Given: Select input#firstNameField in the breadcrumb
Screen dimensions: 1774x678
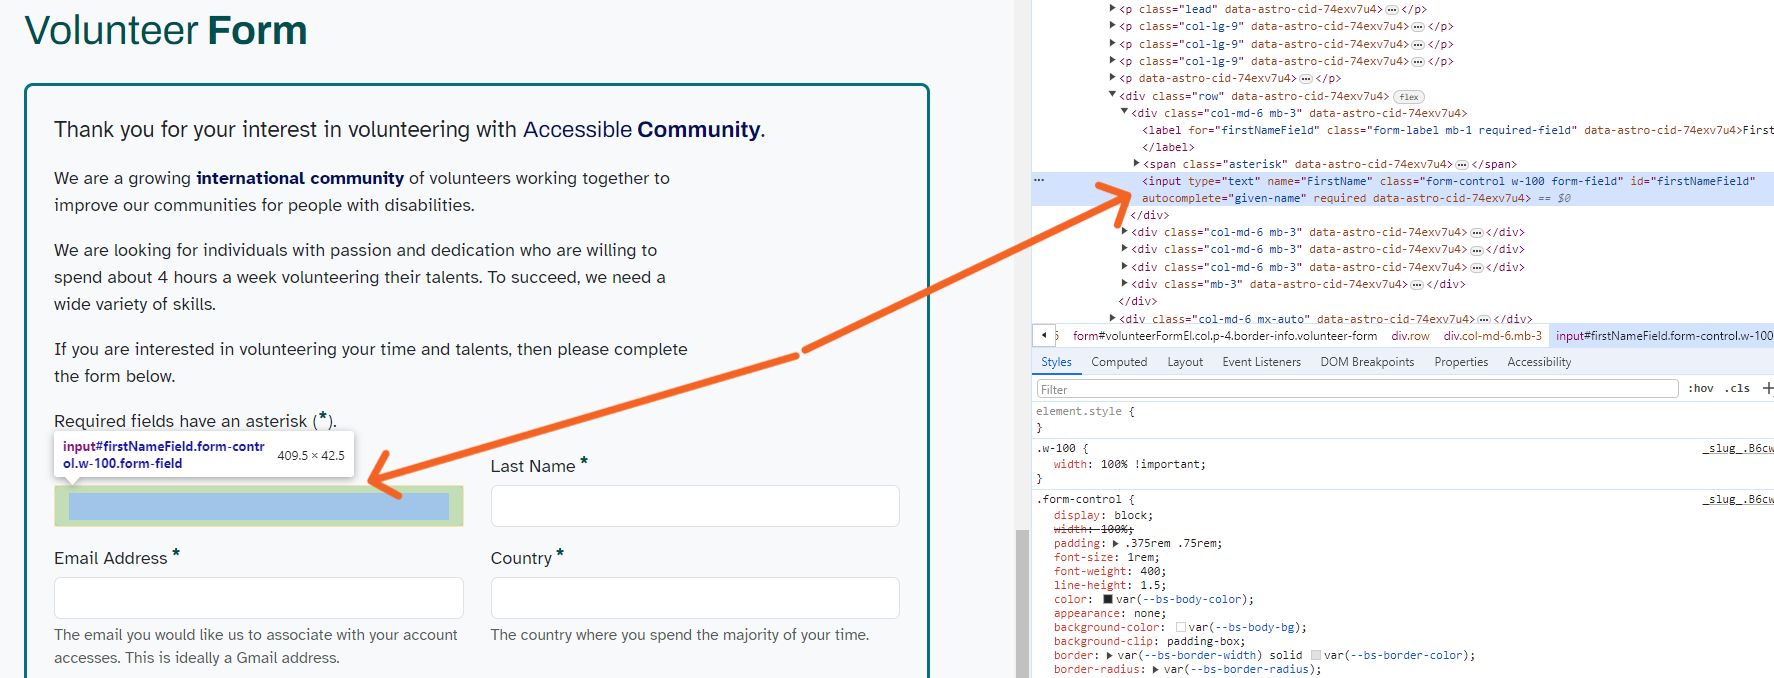Looking at the screenshot, I should click(1663, 336).
